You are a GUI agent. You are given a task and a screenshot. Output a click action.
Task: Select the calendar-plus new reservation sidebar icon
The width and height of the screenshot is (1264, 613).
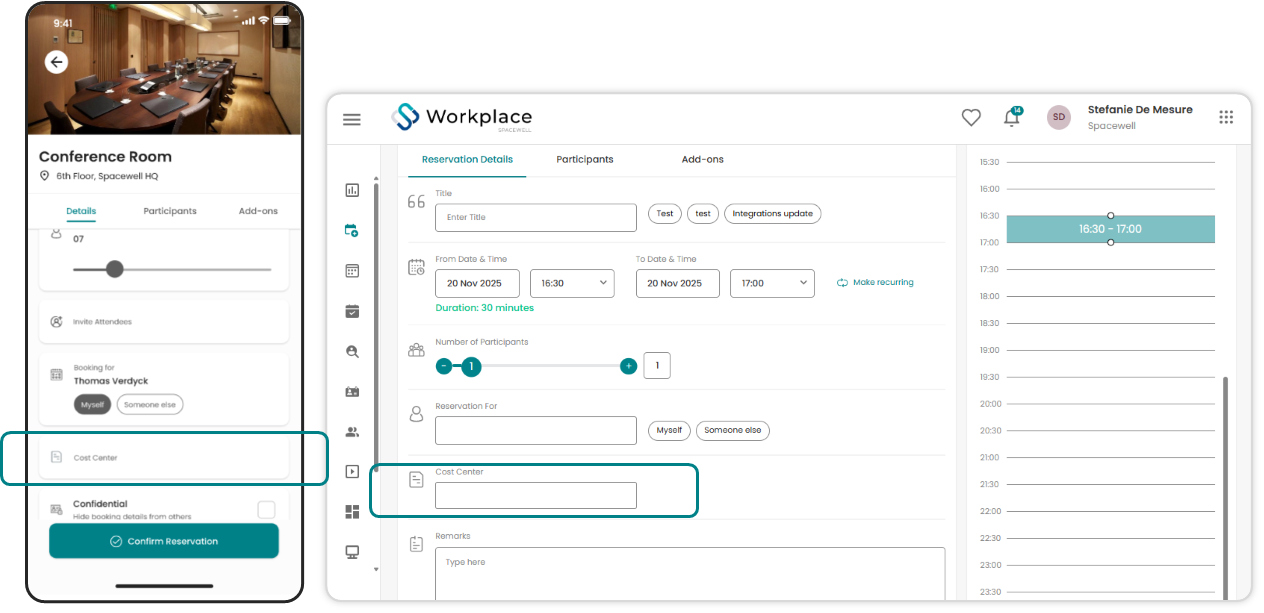(352, 230)
